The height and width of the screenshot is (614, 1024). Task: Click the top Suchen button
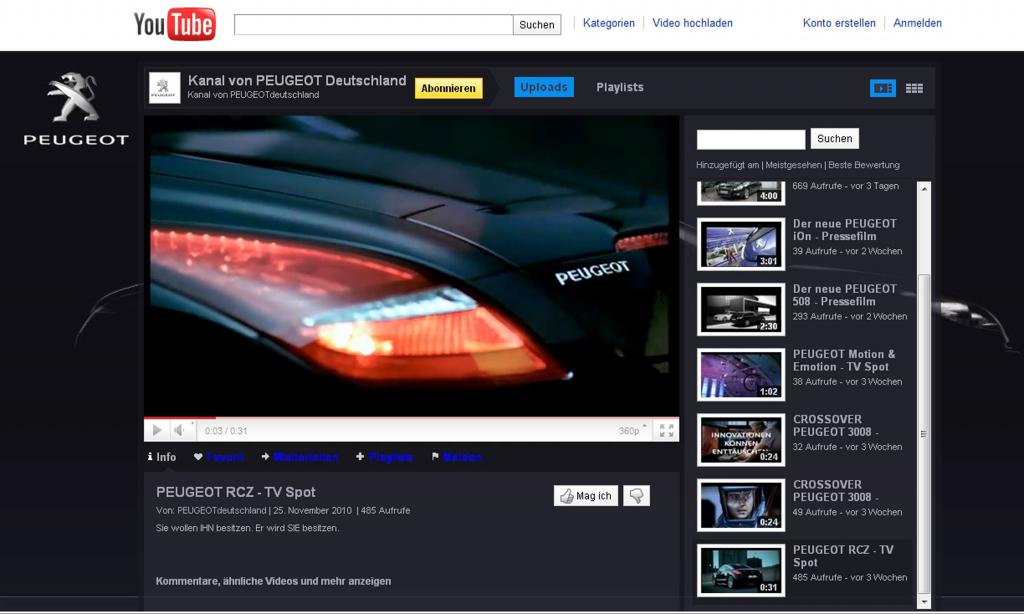click(537, 24)
